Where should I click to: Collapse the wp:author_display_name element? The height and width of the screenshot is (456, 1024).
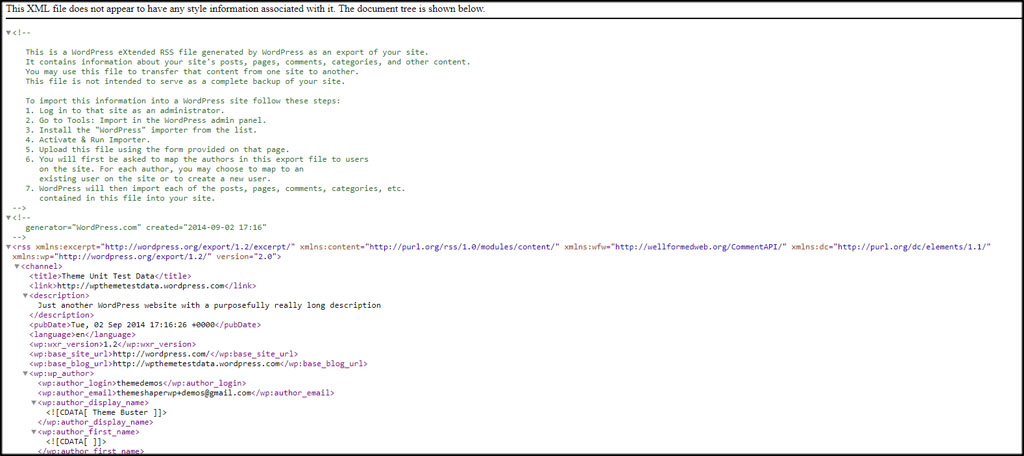(x=34, y=403)
